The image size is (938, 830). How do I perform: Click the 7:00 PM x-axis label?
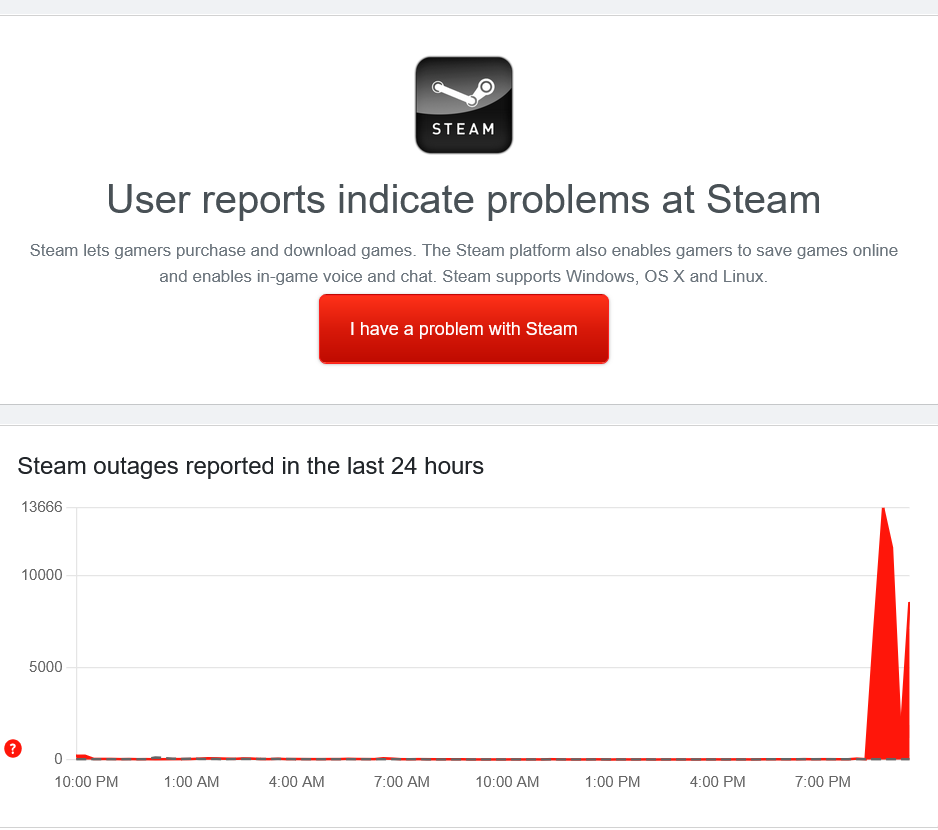coord(823,782)
